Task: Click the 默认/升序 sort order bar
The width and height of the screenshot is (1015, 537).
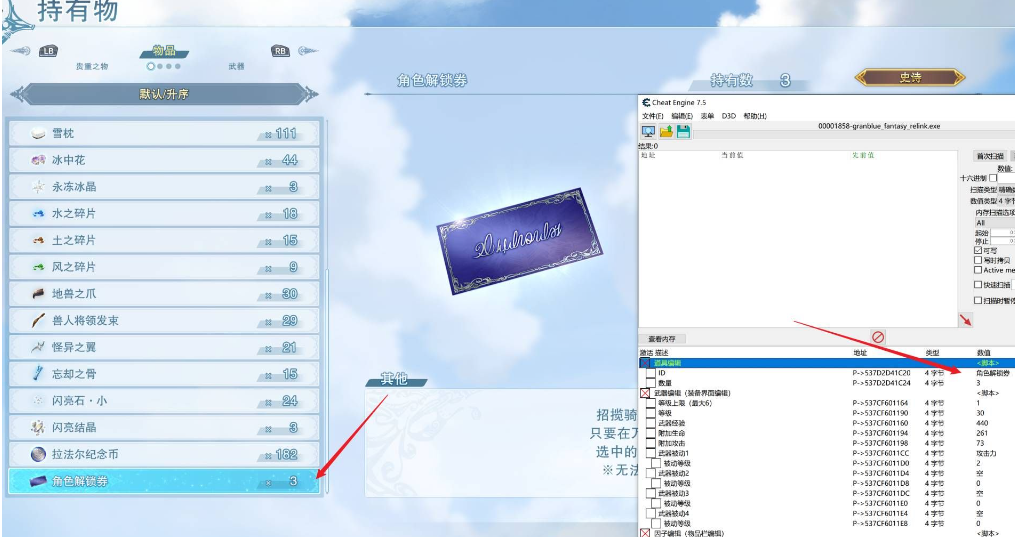Action: click(x=164, y=94)
